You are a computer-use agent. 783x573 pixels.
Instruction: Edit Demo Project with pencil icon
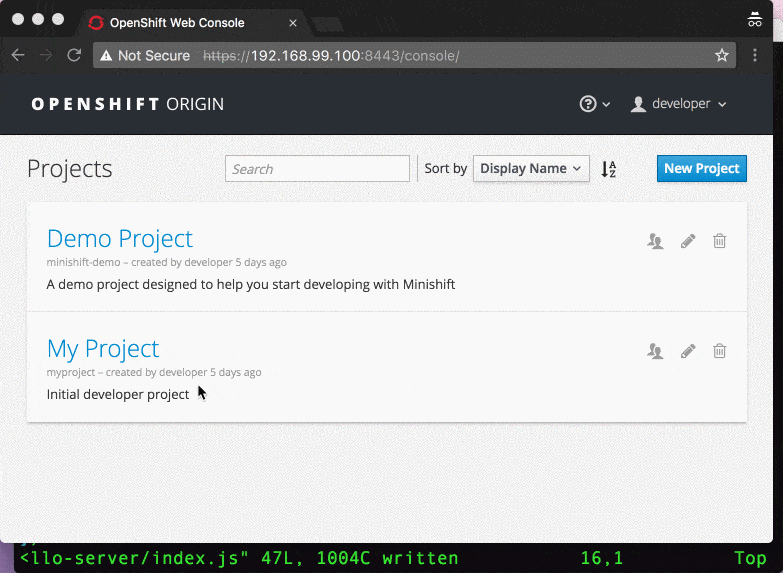coord(688,241)
